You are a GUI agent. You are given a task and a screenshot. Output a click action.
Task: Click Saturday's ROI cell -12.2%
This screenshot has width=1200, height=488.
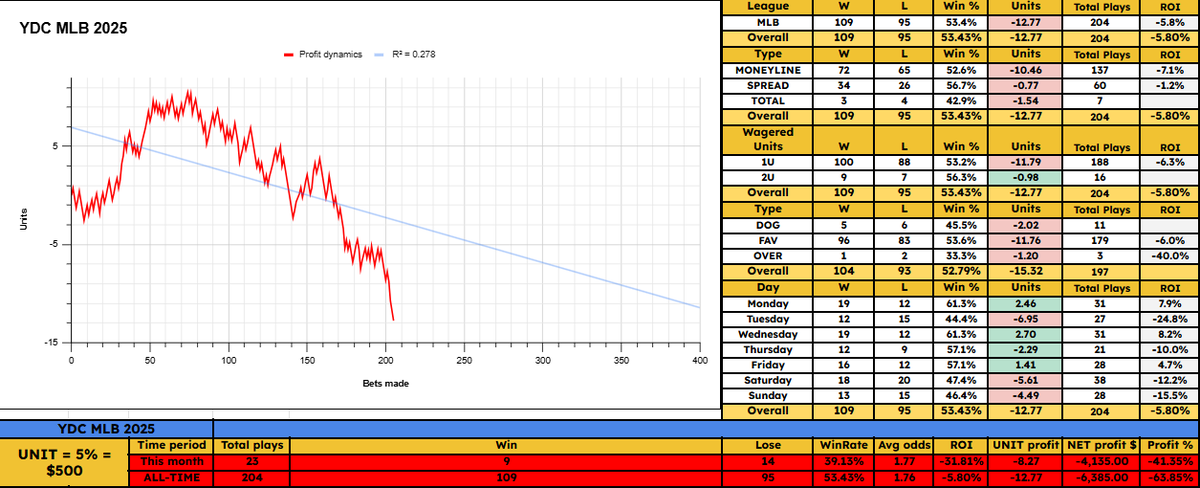pos(1171,381)
